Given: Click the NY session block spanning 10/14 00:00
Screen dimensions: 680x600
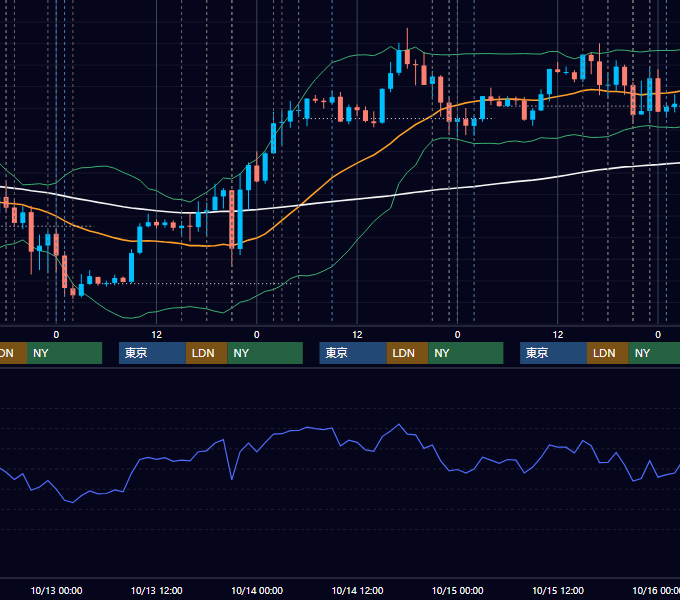Looking at the screenshot, I should pos(265,353).
